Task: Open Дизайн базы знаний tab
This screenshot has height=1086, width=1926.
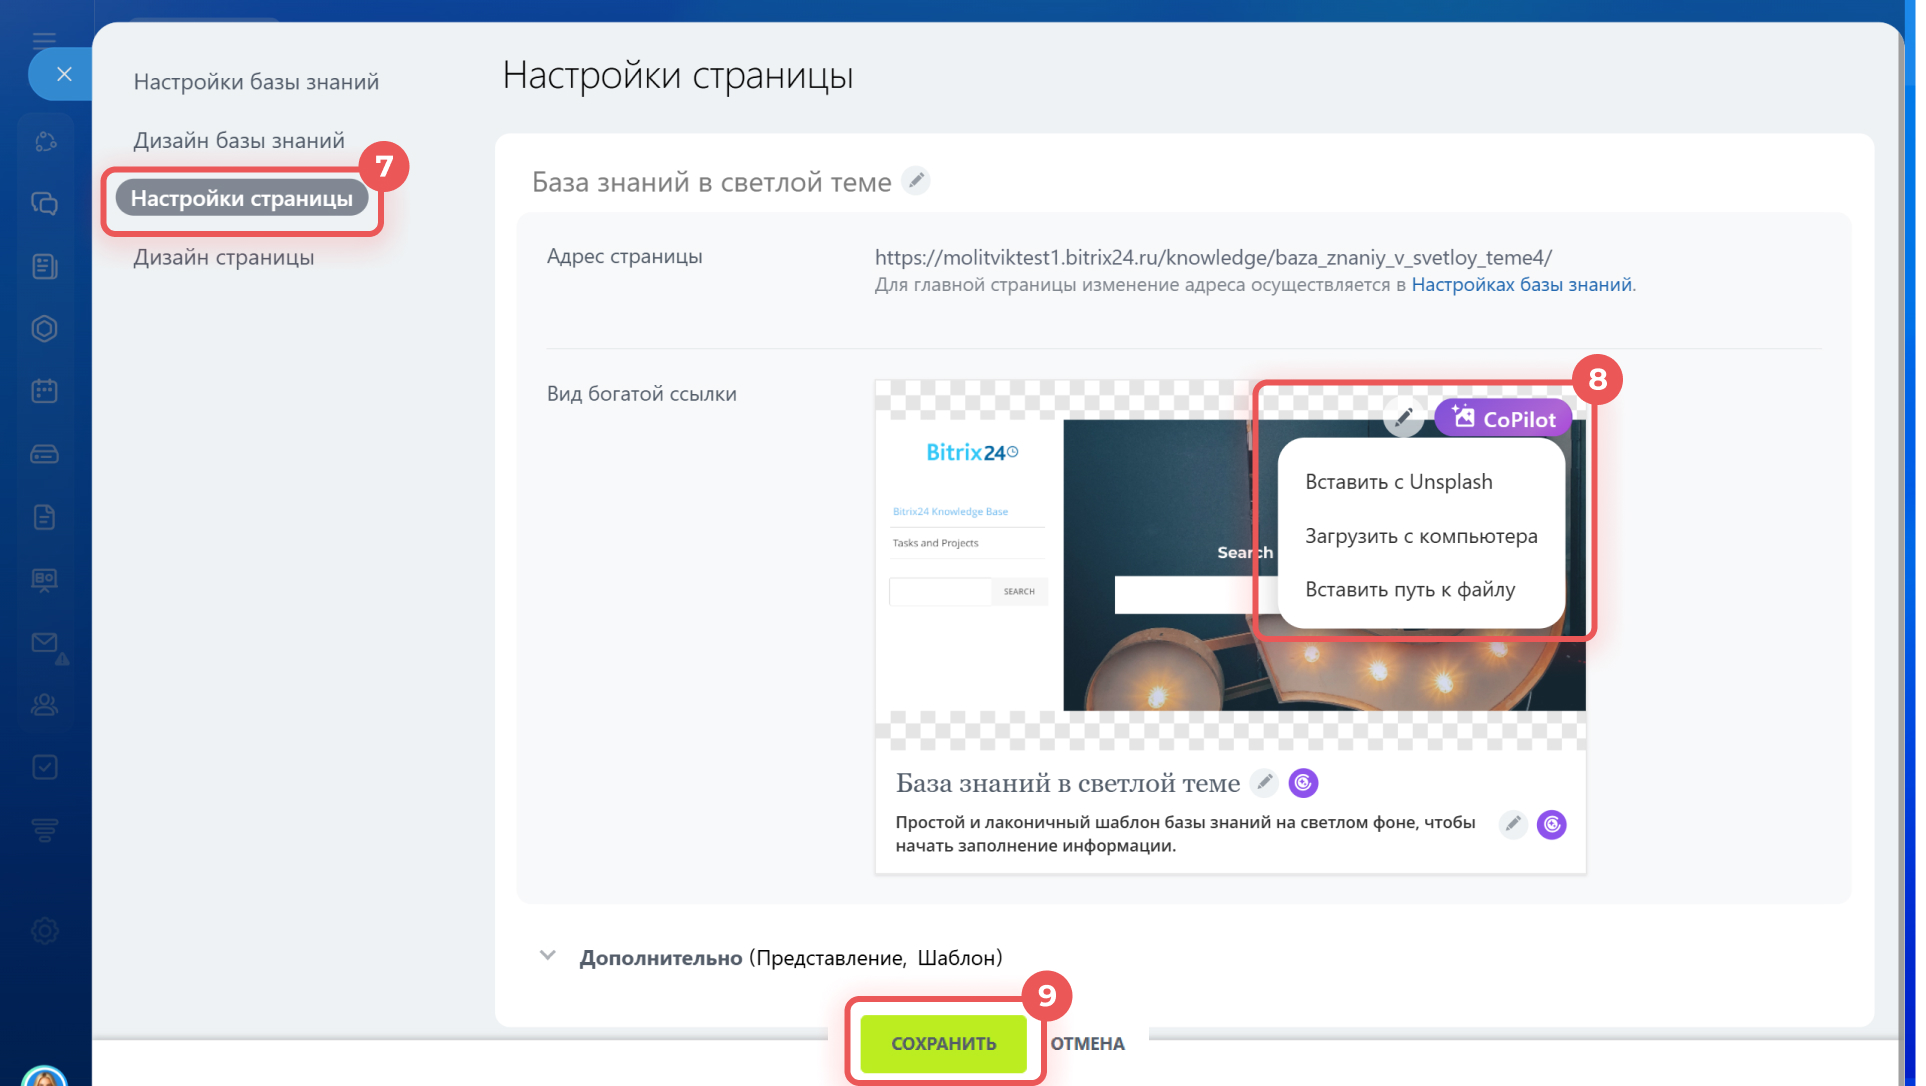Action: click(x=239, y=140)
